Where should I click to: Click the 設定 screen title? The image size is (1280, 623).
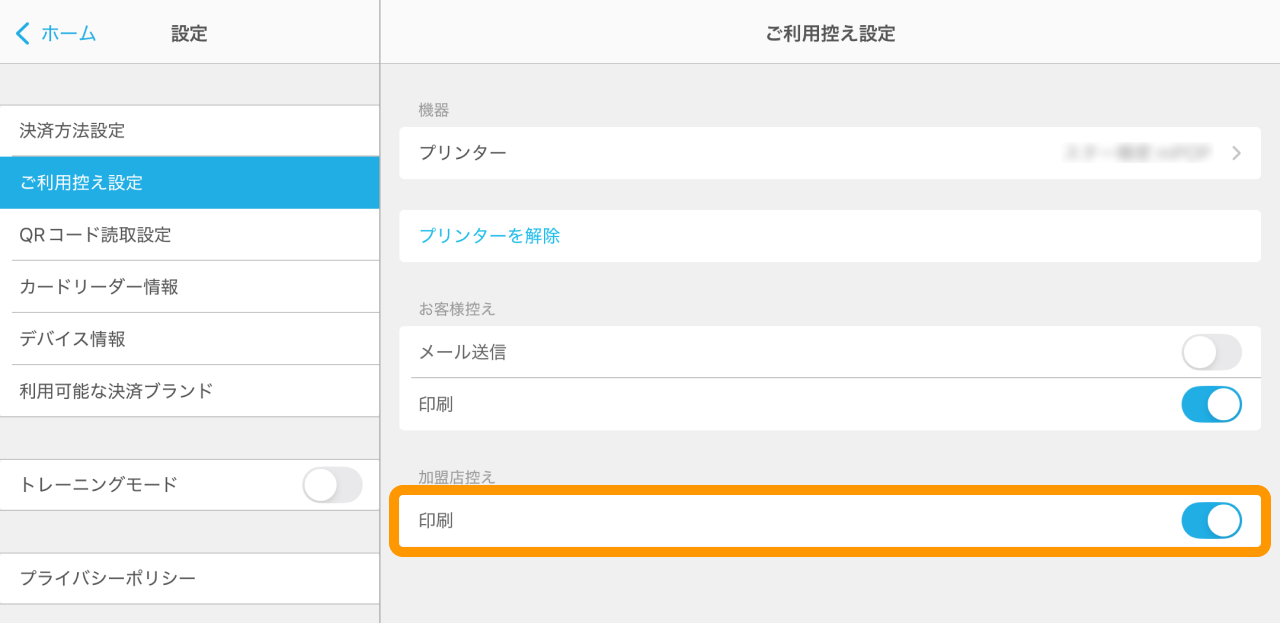(x=190, y=33)
